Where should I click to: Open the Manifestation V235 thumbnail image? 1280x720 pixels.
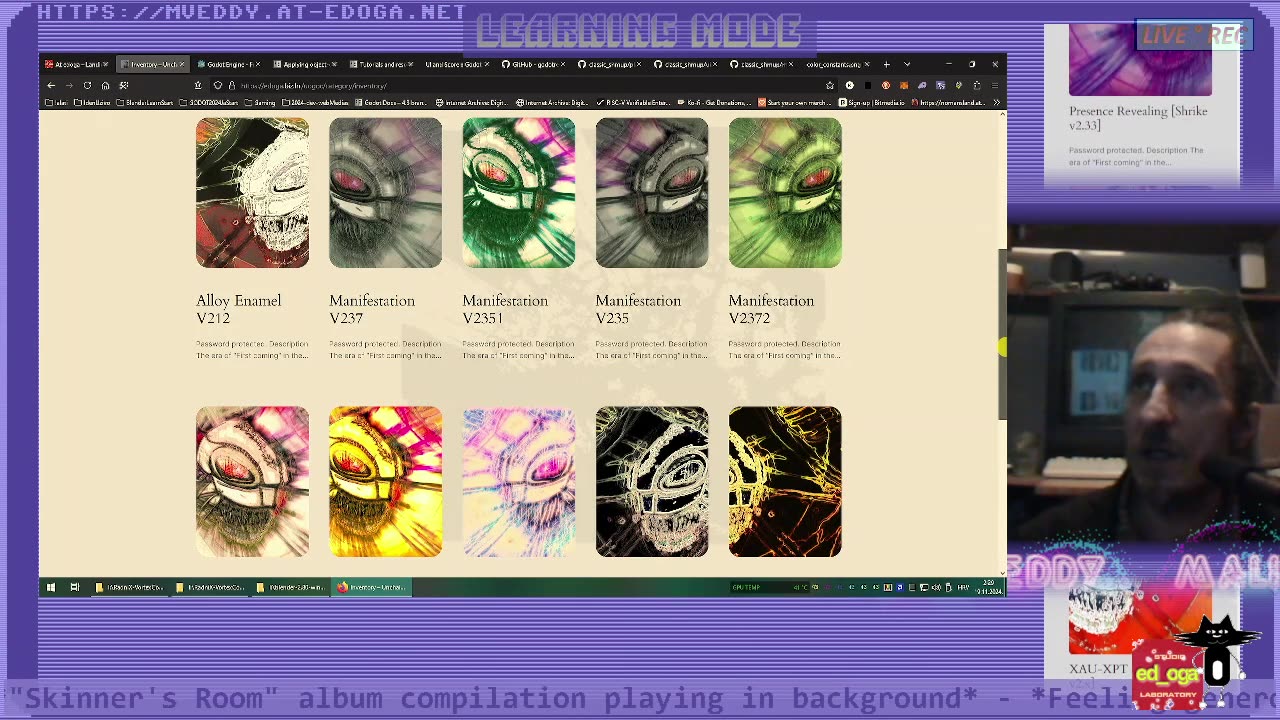(x=651, y=193)
